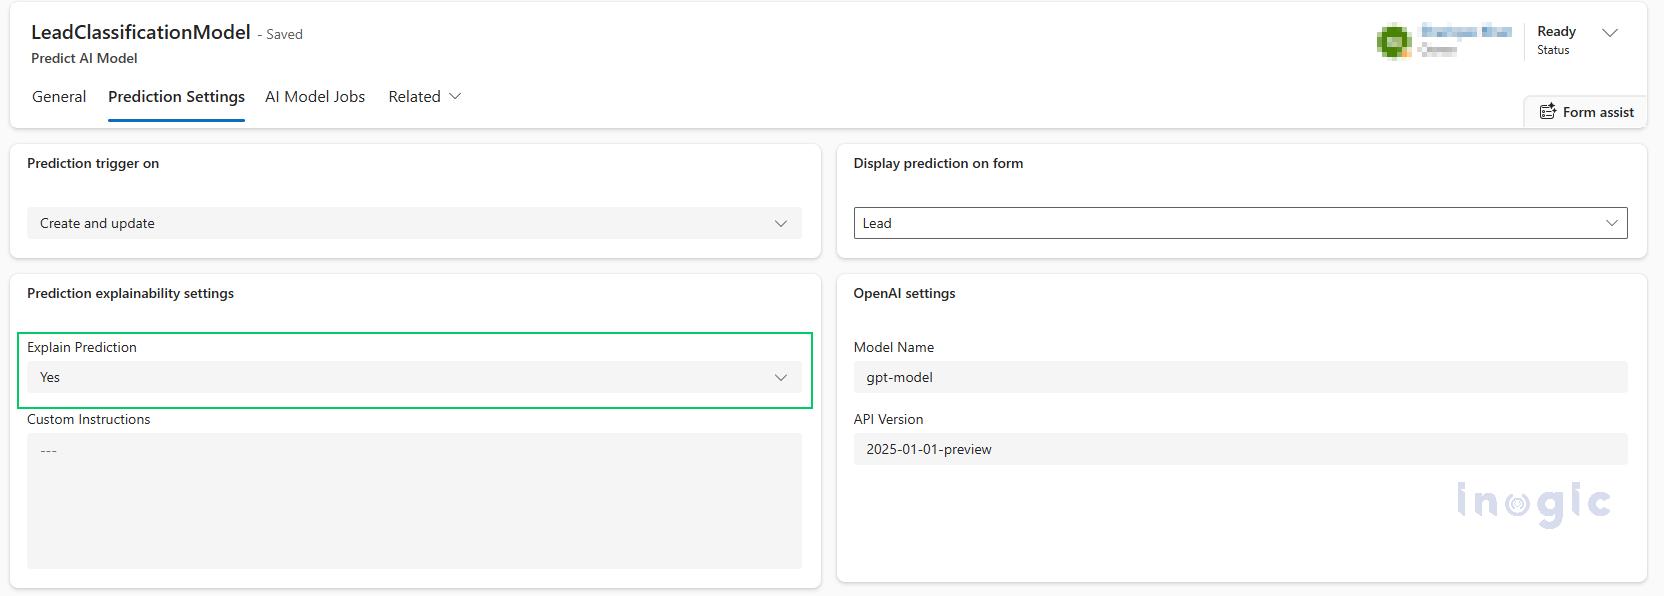1664x596 pixels.
Task: Click the owner avatar icon
Action: [x=1394, y=41]
